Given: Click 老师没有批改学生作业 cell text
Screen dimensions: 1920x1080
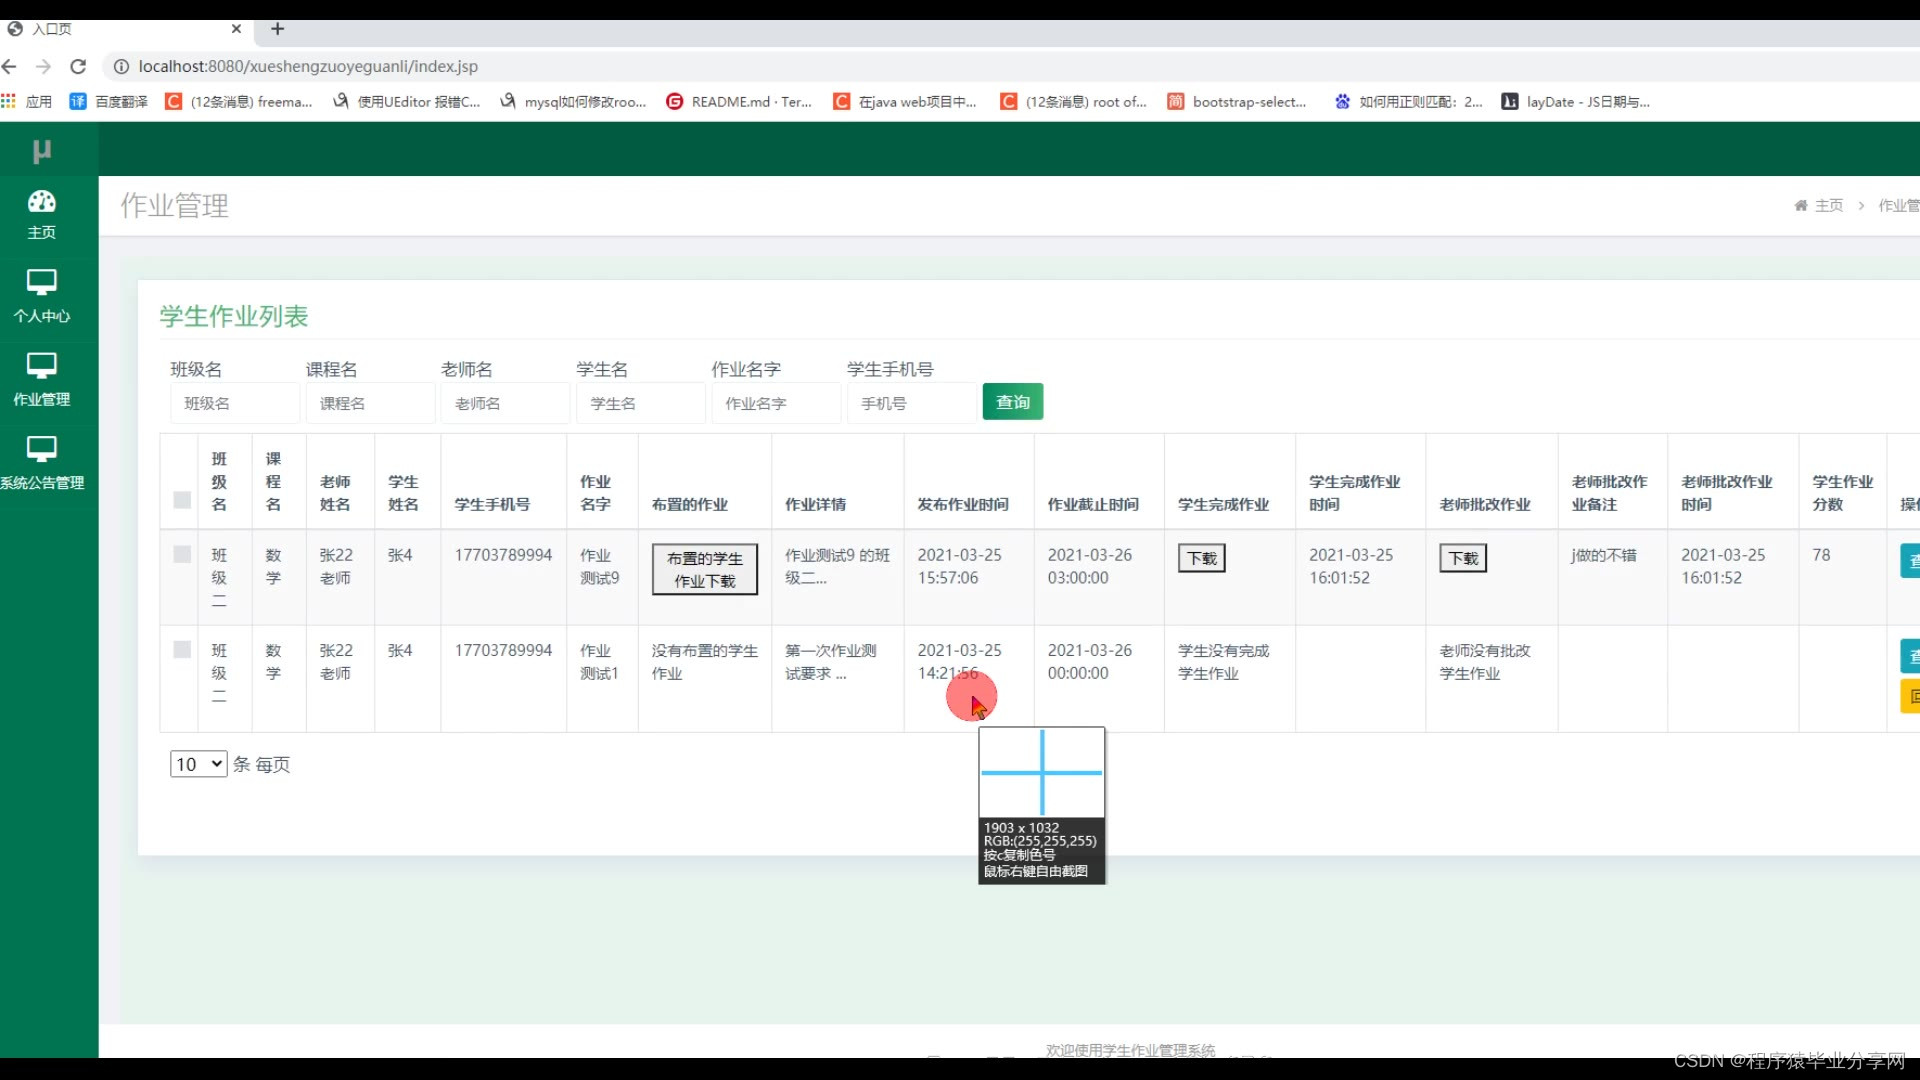Looking at the screenshot, I should click(x=1485, y=662).
